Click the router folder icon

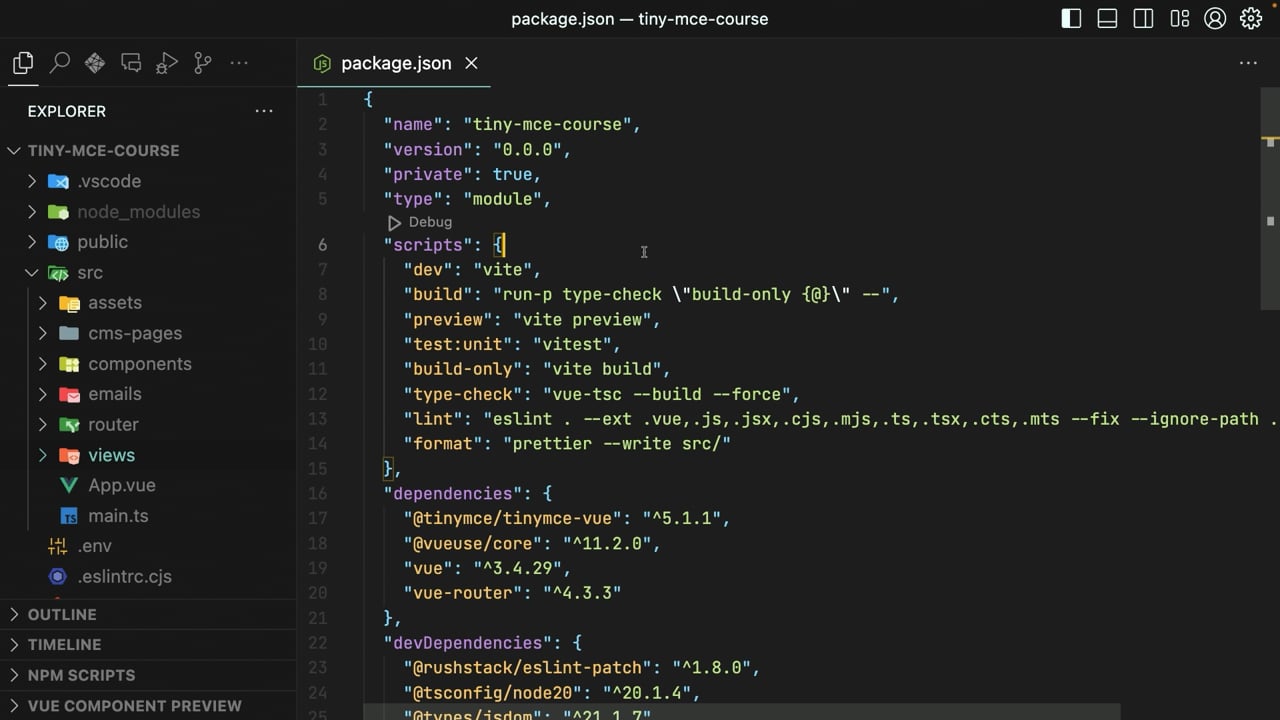(x=69, y=424)
